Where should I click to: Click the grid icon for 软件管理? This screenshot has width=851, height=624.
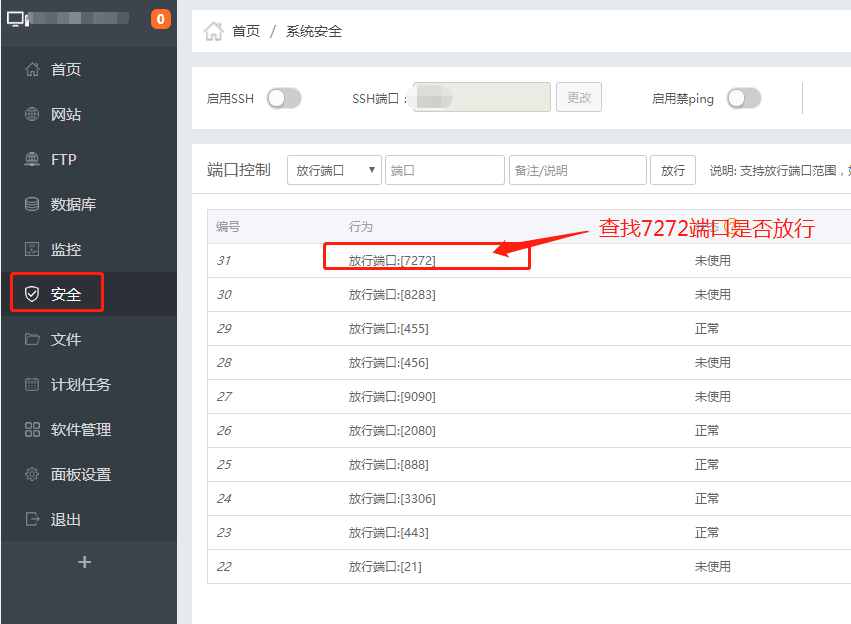coord(32,429)
